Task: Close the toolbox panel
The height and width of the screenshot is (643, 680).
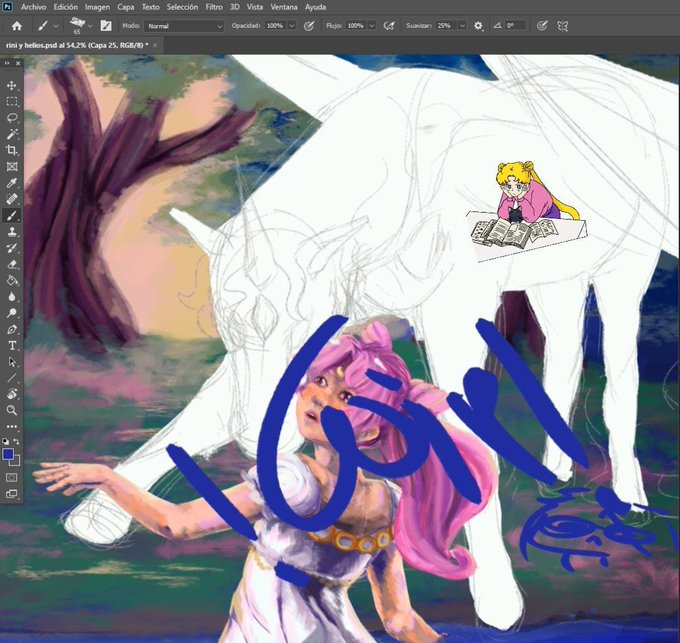Action: pos(18,63)
